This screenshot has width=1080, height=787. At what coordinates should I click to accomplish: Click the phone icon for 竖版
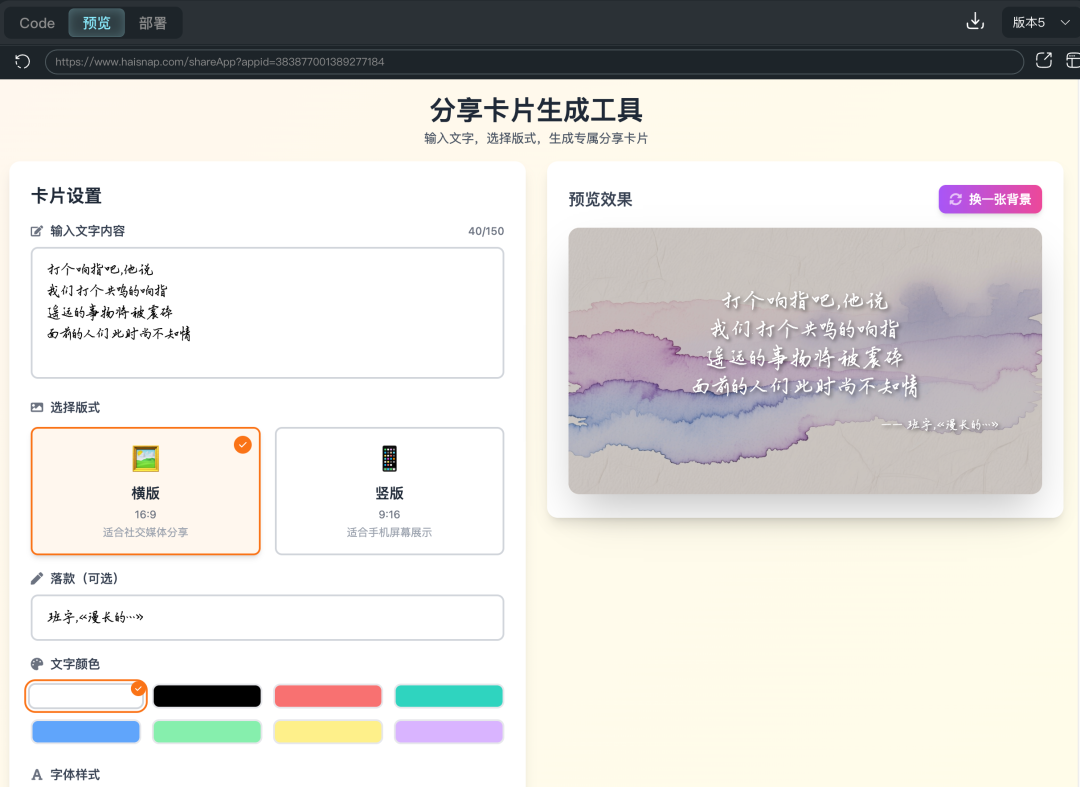pos(389,459)
